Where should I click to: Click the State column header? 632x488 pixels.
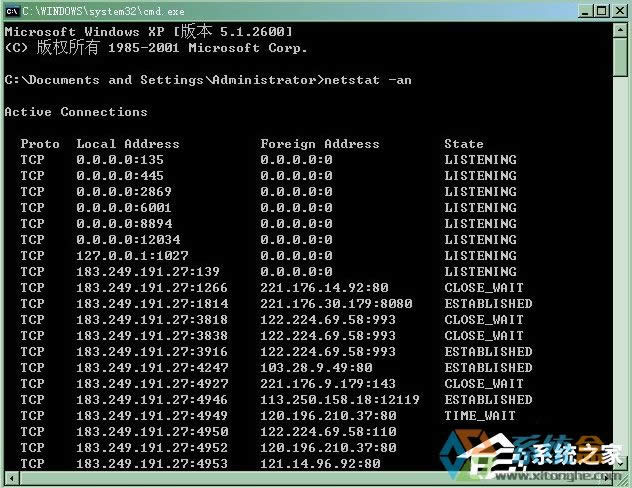[464, 144]
